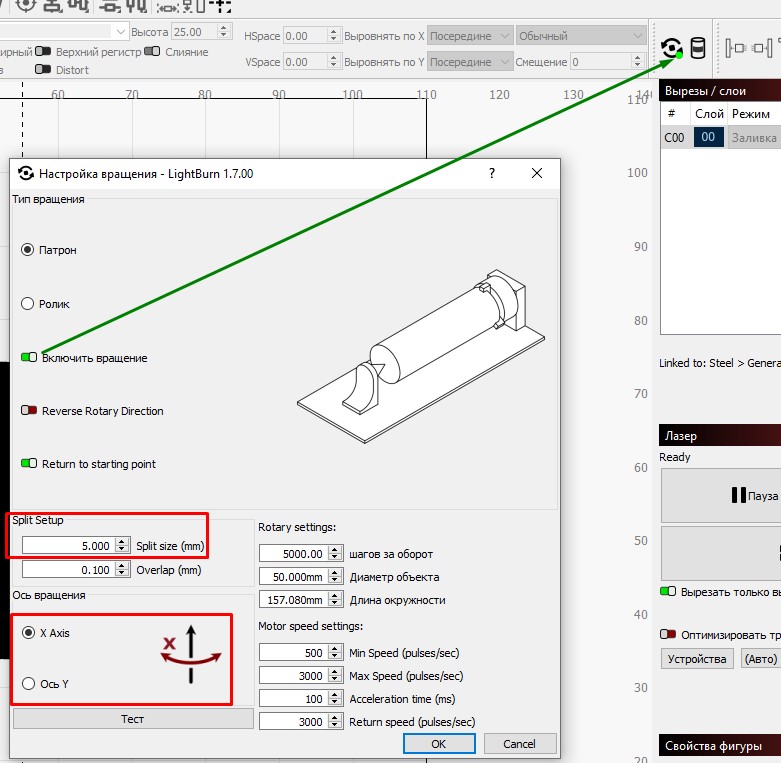Confirm the dialog with OK
This screenshot has width=781, height=763.
coord(438,744)
